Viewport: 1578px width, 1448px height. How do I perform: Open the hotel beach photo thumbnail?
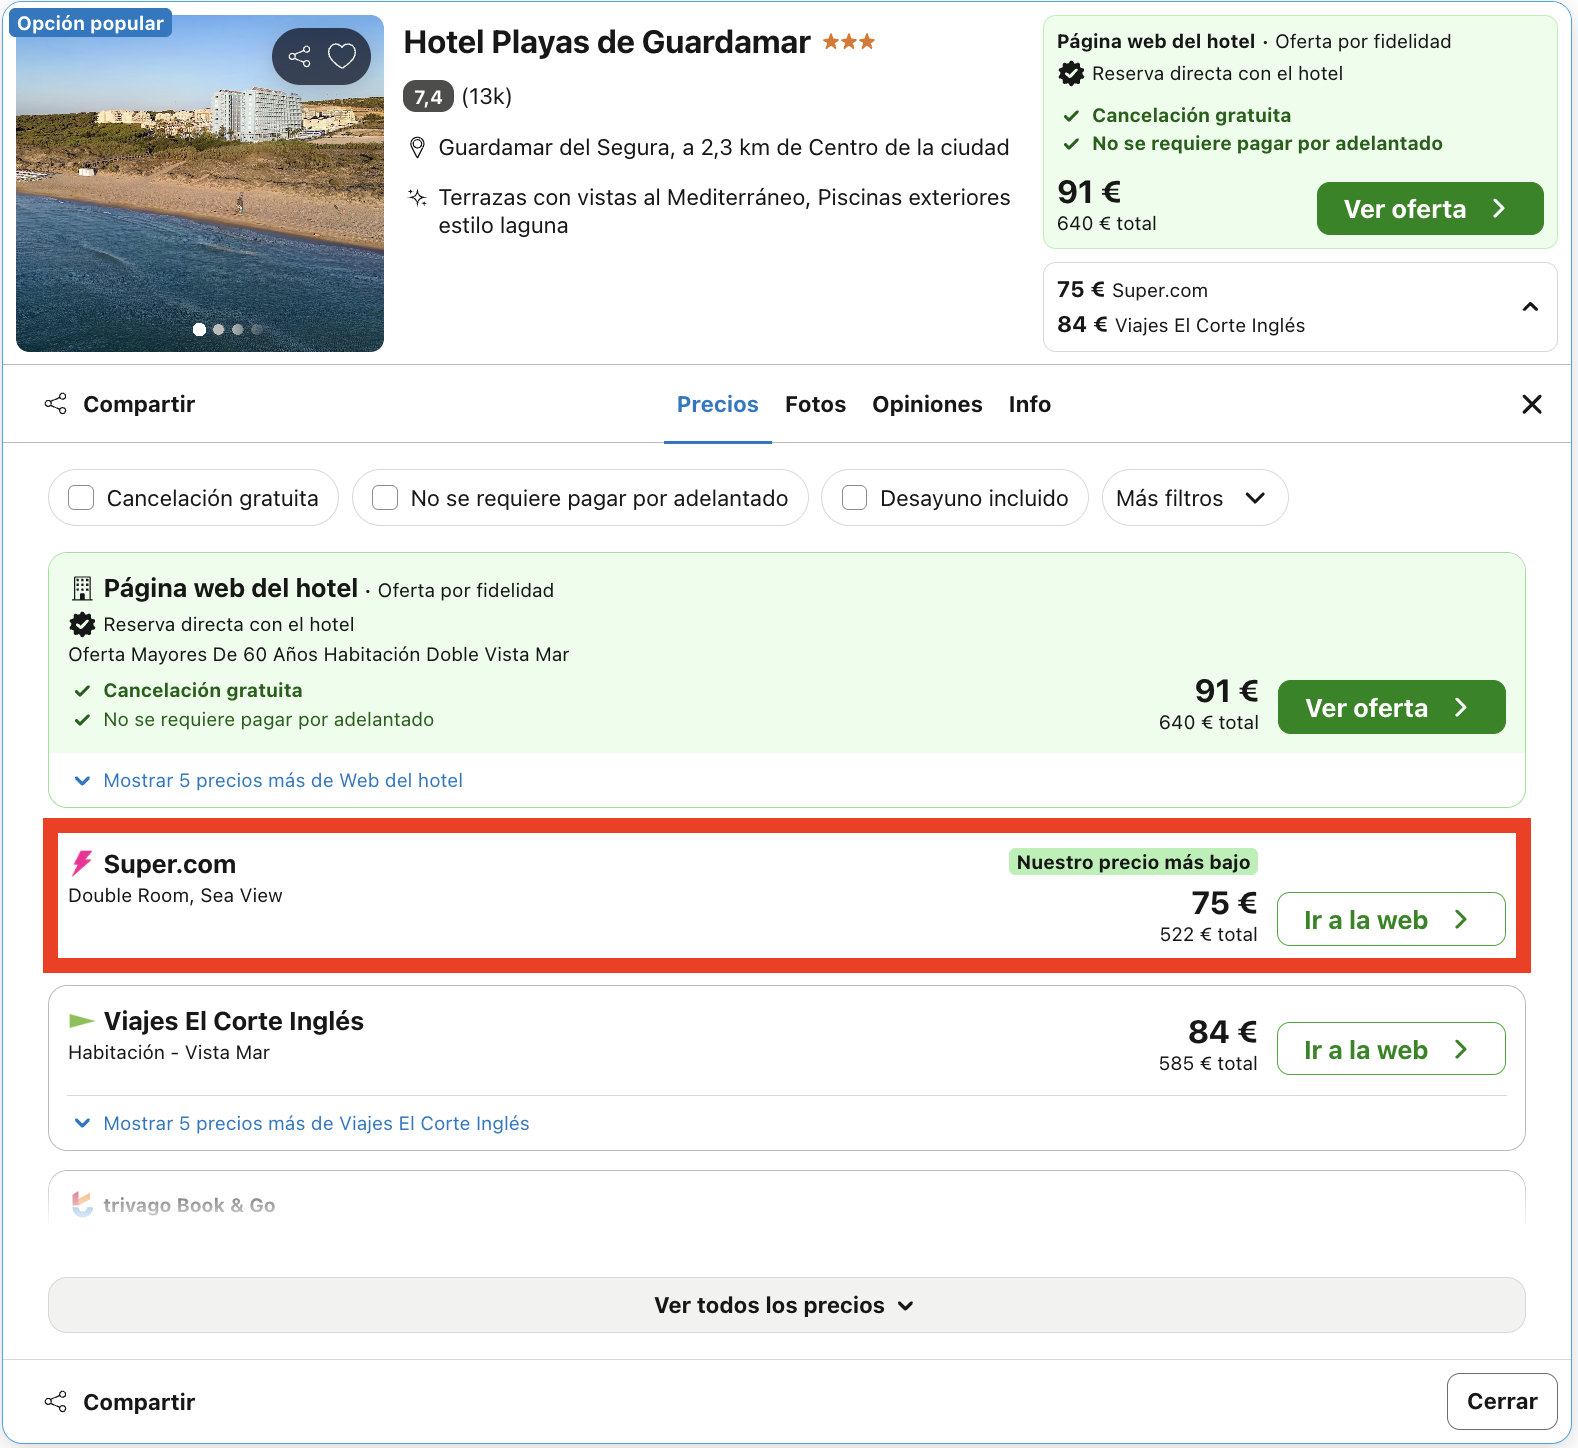pyautogui.click(x=200, y=184)
